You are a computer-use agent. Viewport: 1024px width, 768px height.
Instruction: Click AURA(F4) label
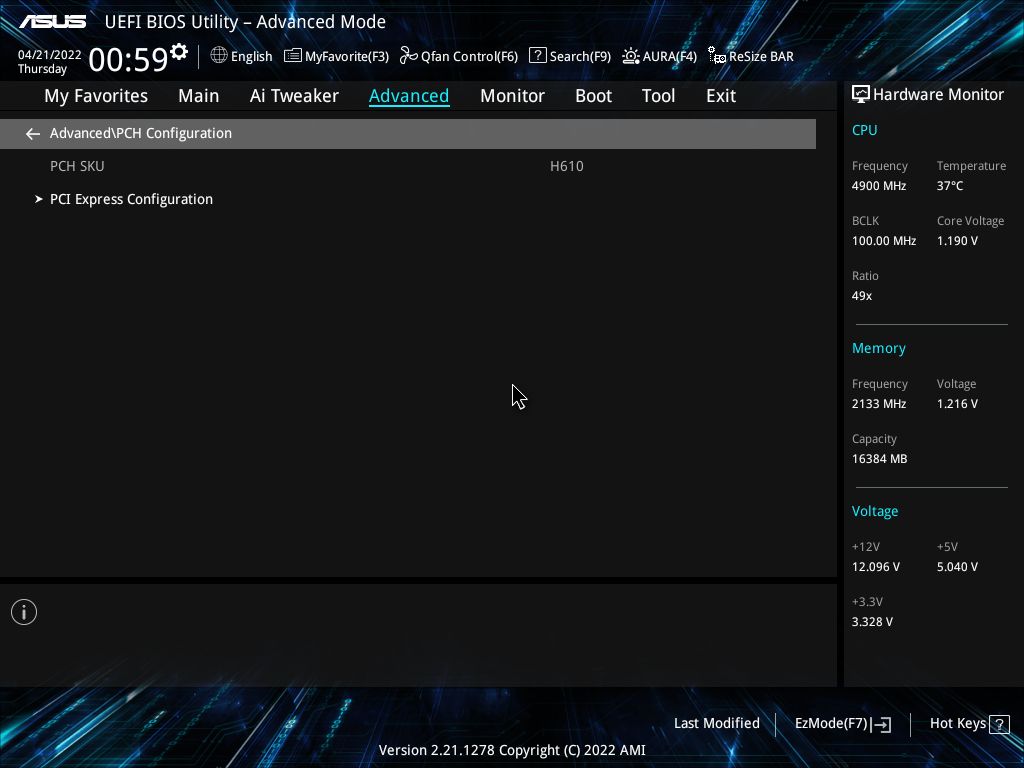(669, 57)
